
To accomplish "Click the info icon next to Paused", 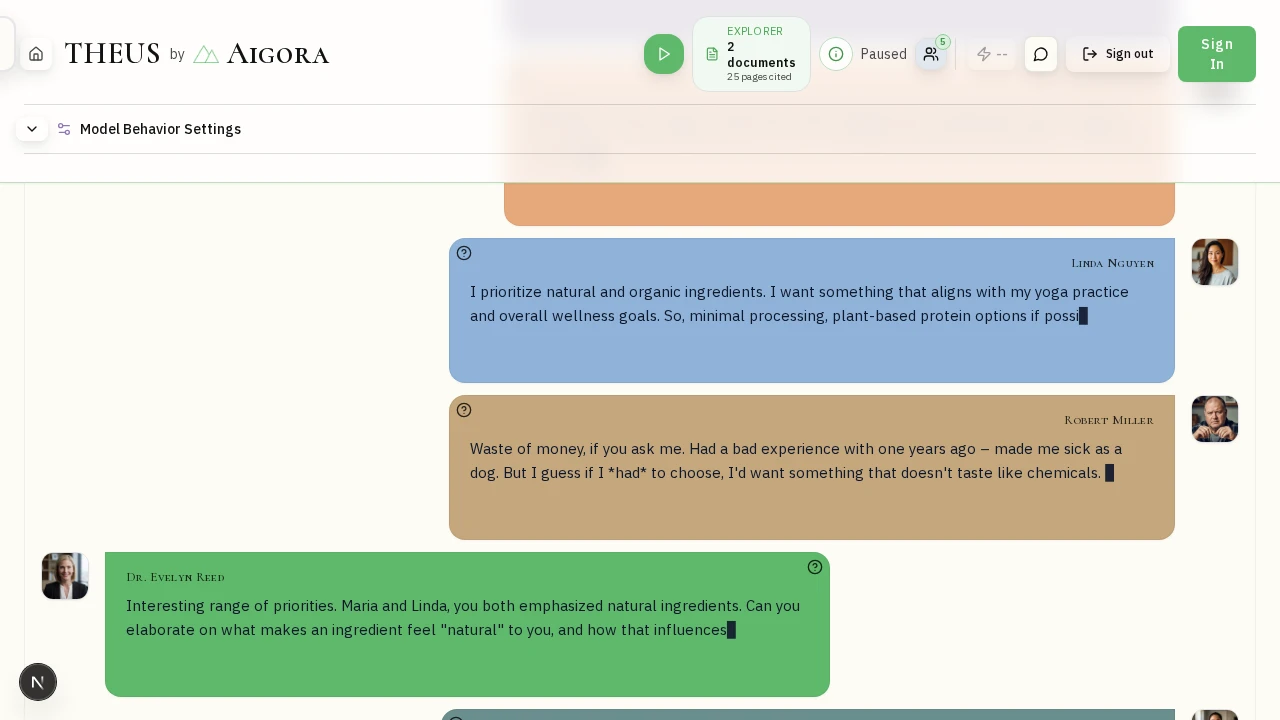I will point(836,54).
